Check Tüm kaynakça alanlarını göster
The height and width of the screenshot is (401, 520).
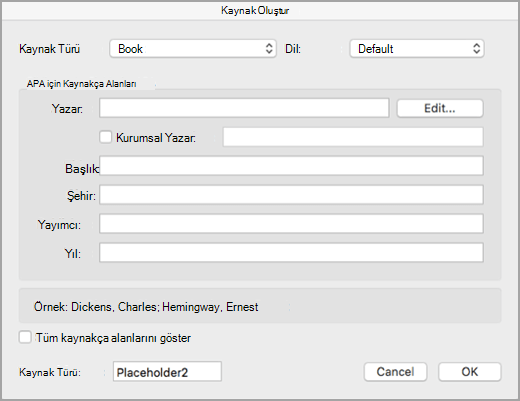[x=25, y=337]
